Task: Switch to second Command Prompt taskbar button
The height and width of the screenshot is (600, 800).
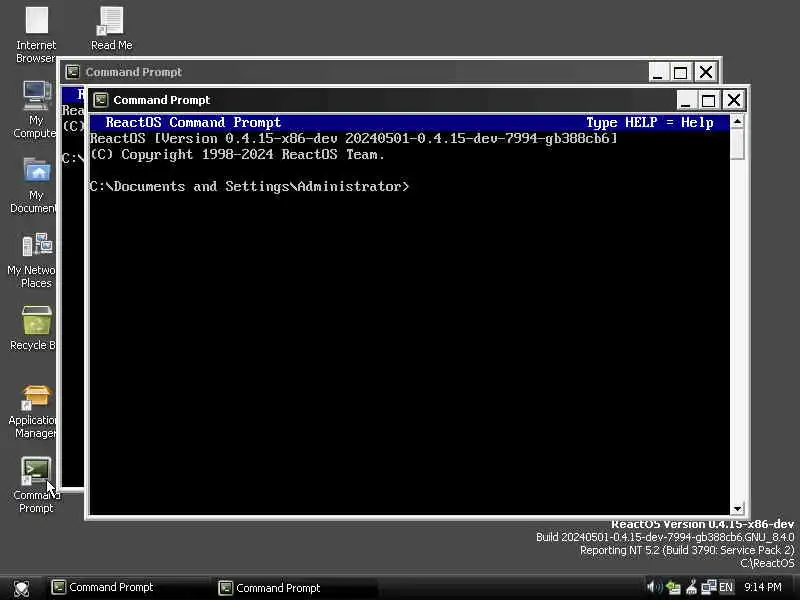Action: (x=297, y=588)
